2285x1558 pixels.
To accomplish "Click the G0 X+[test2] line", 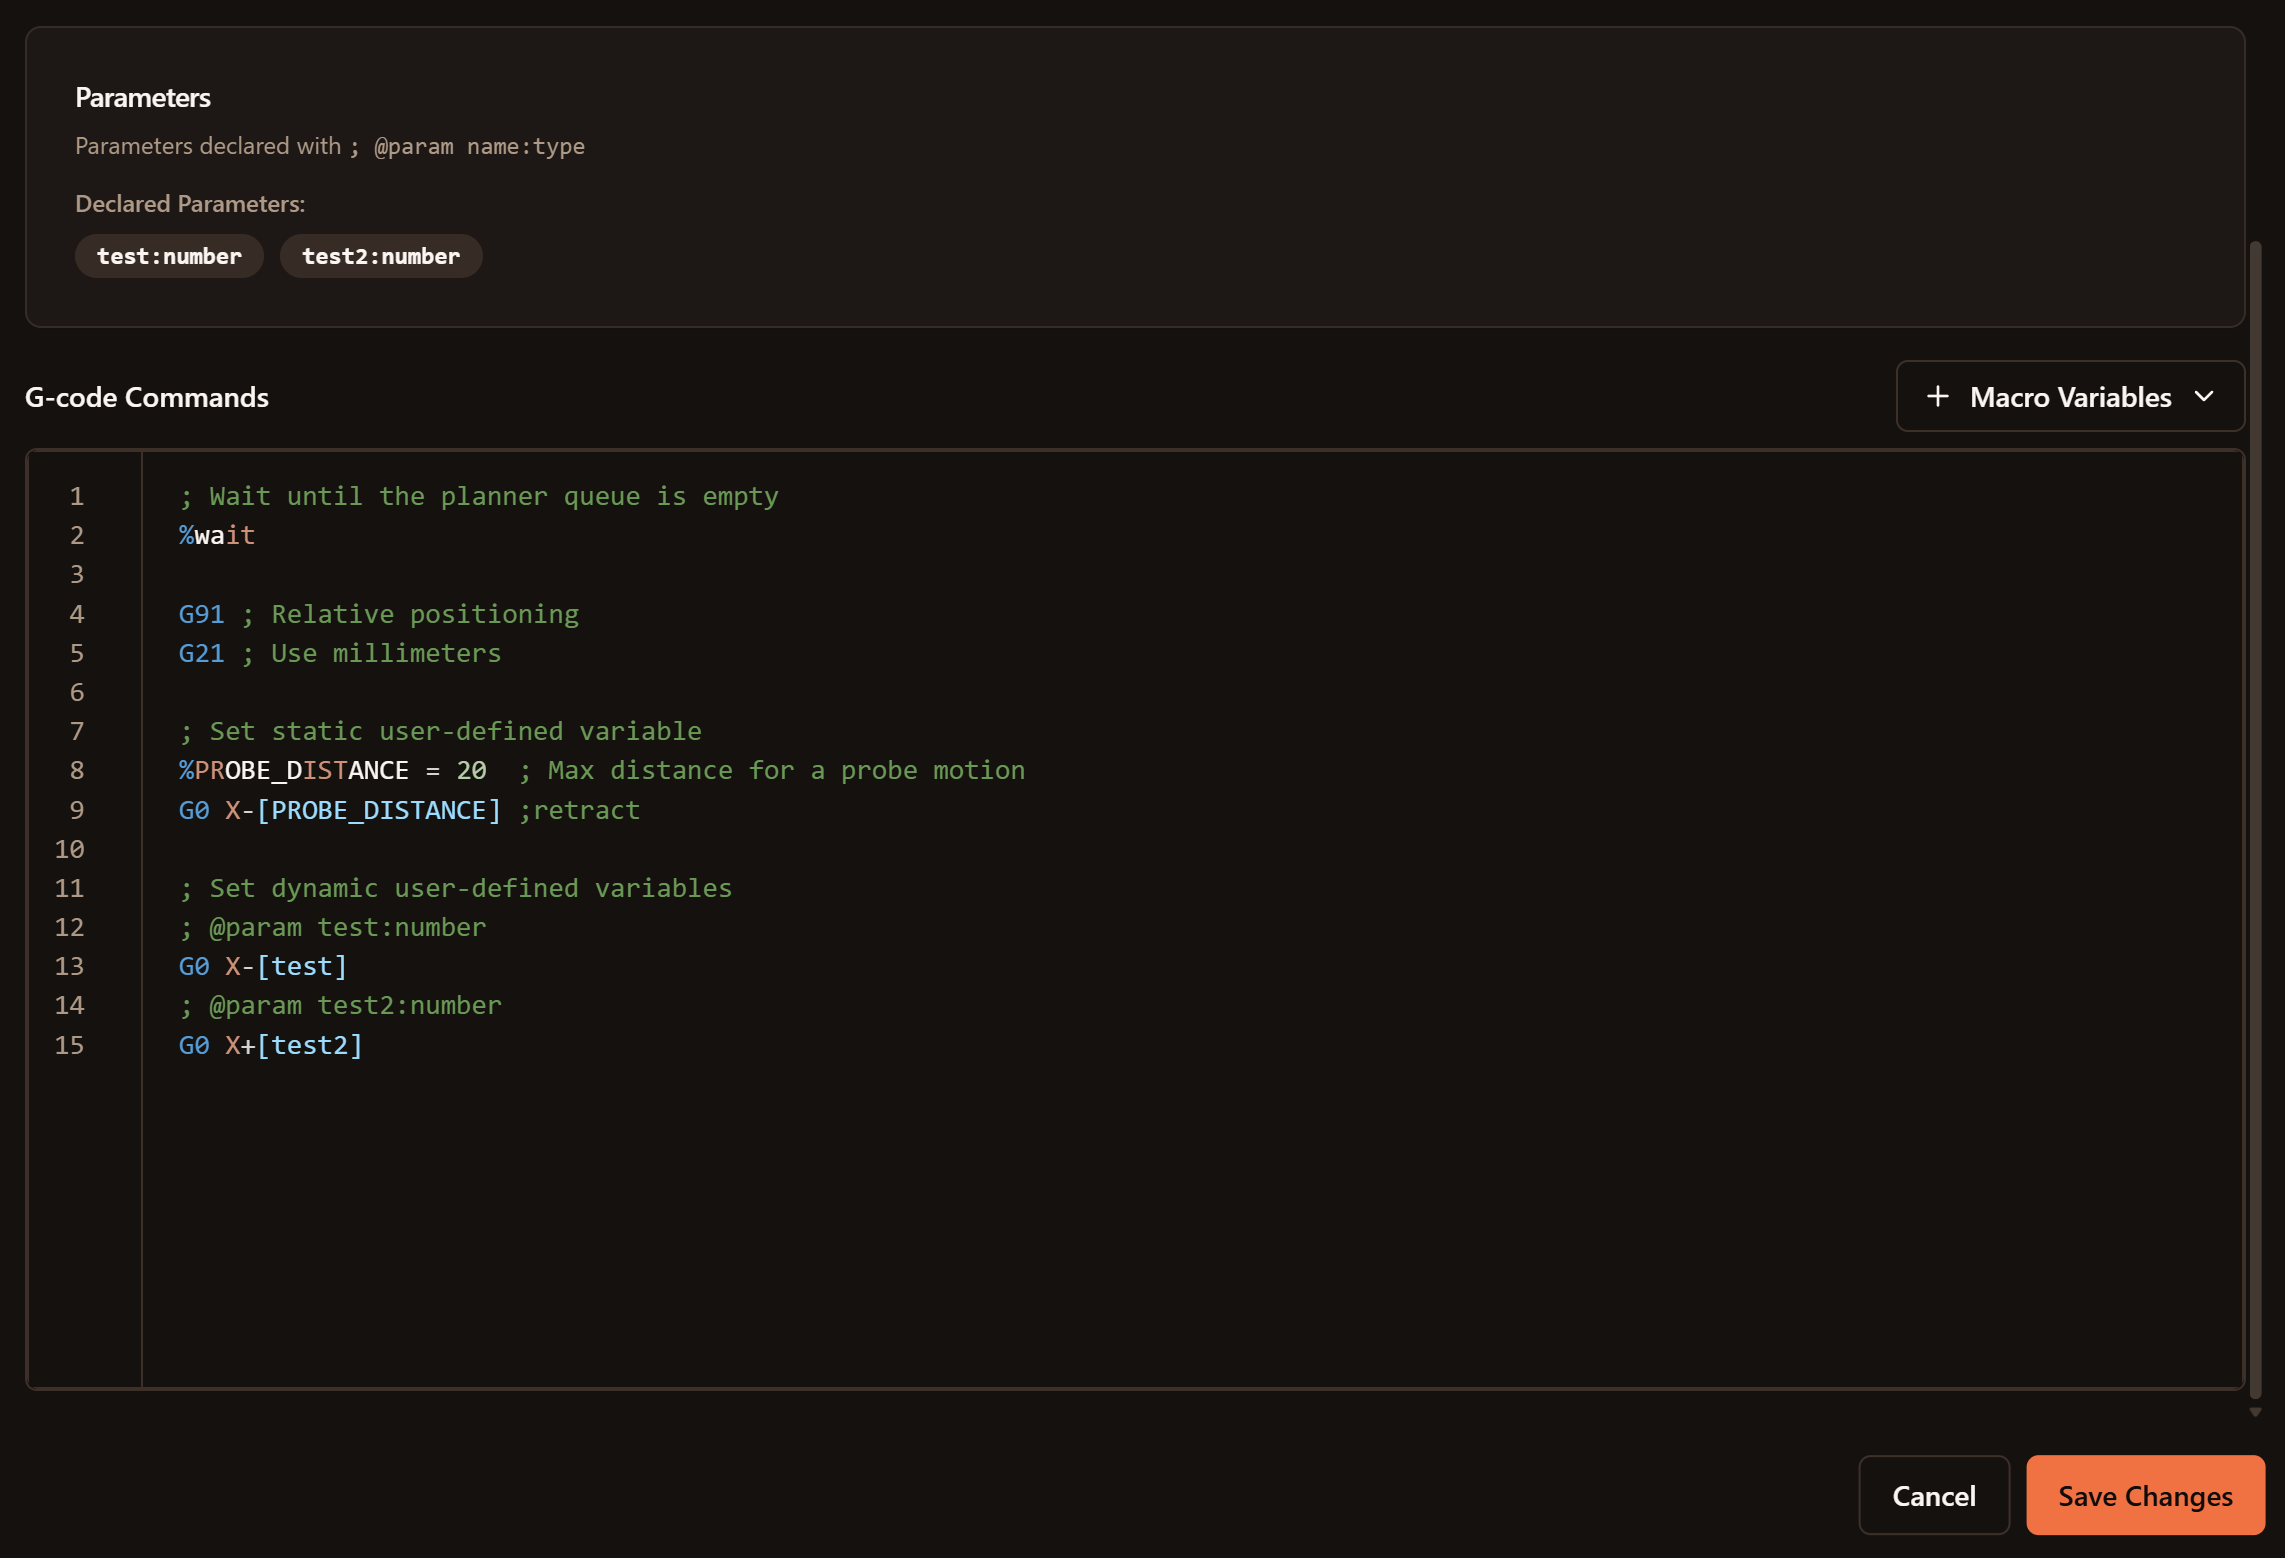I will tap(270, 1046).
